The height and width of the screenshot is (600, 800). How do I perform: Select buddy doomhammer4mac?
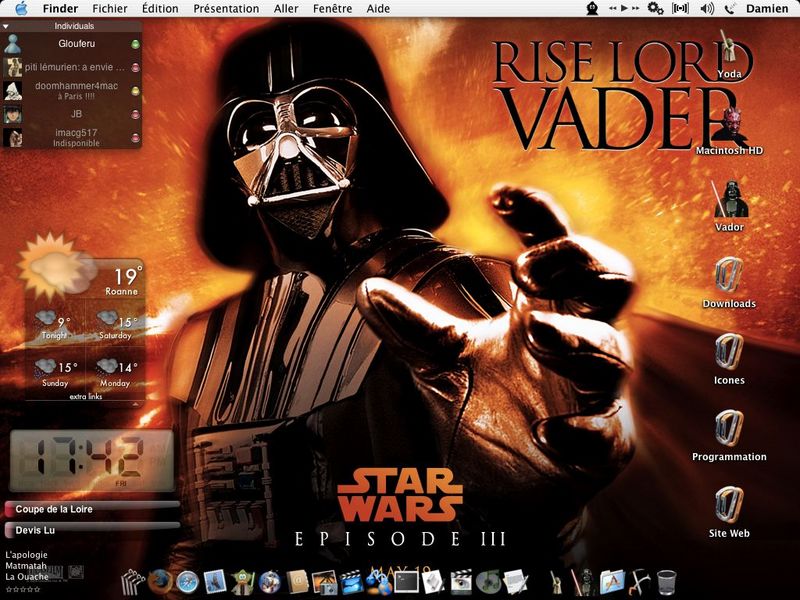tap(71, 90)
